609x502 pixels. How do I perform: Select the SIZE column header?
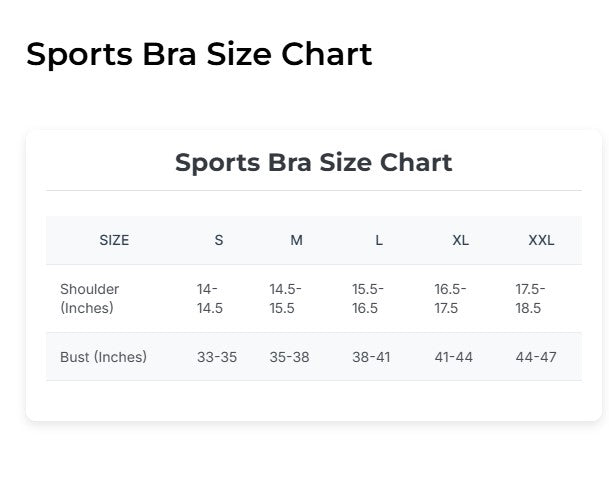[114, 240]
